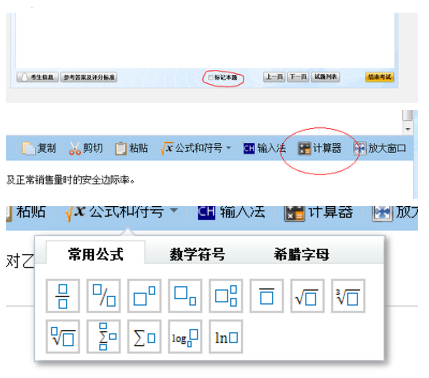Switch to 常用公式 tab

point(95,254)
